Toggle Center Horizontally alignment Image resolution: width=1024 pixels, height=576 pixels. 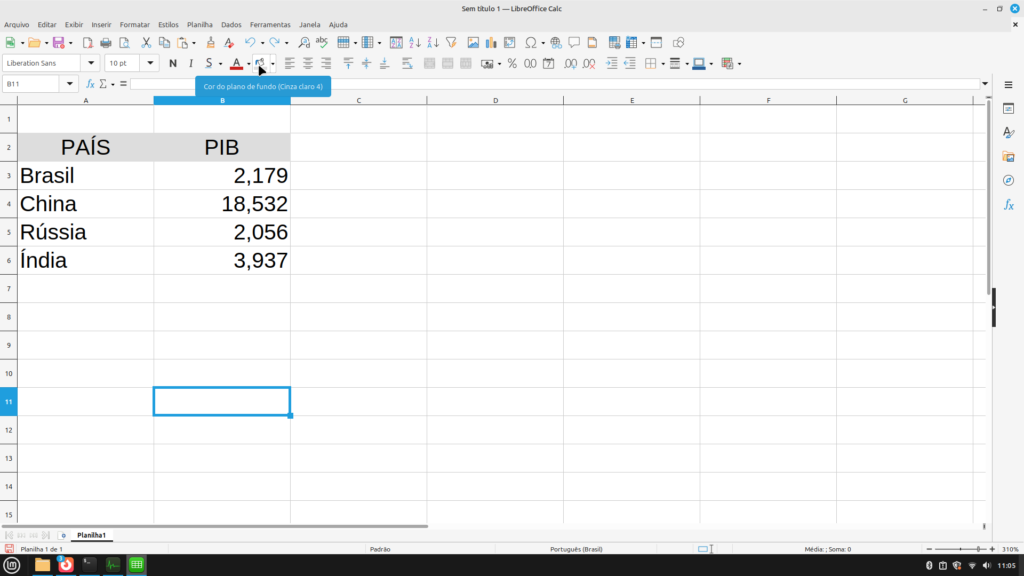coord(308,63)
